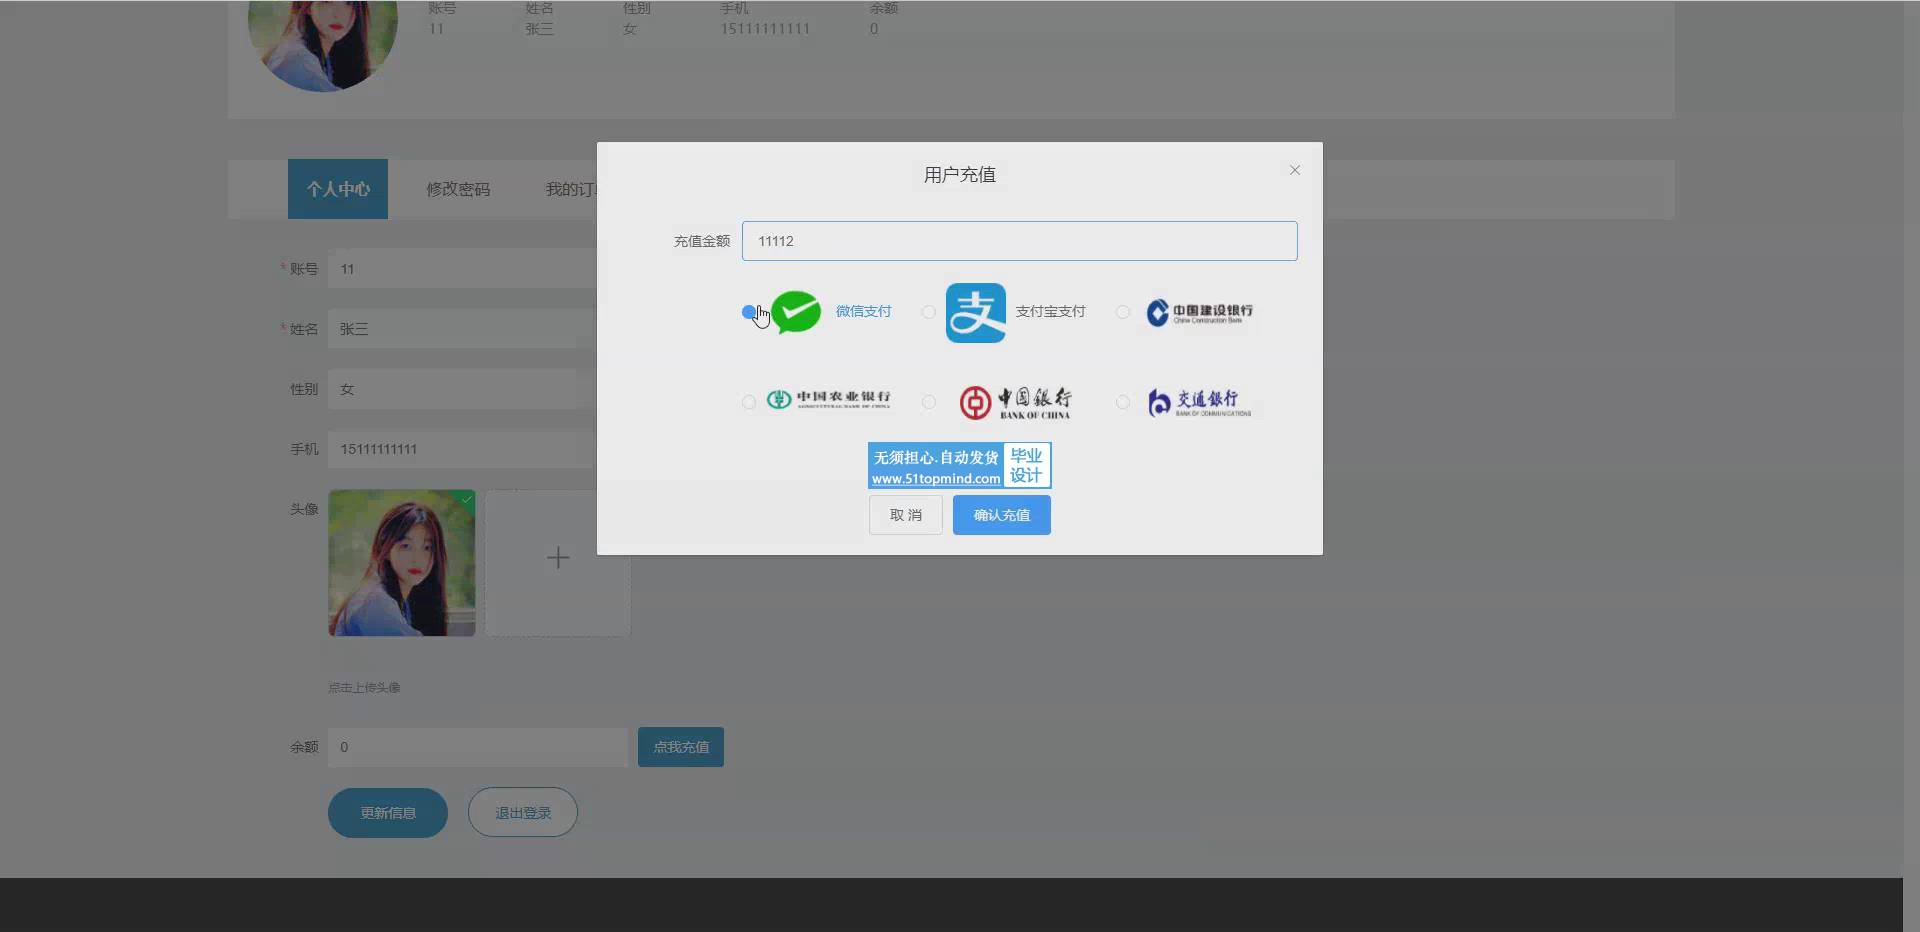This screenshot has width=1920, height=932.
Task: Click the plus box to upload avatar
Action: 558,563
